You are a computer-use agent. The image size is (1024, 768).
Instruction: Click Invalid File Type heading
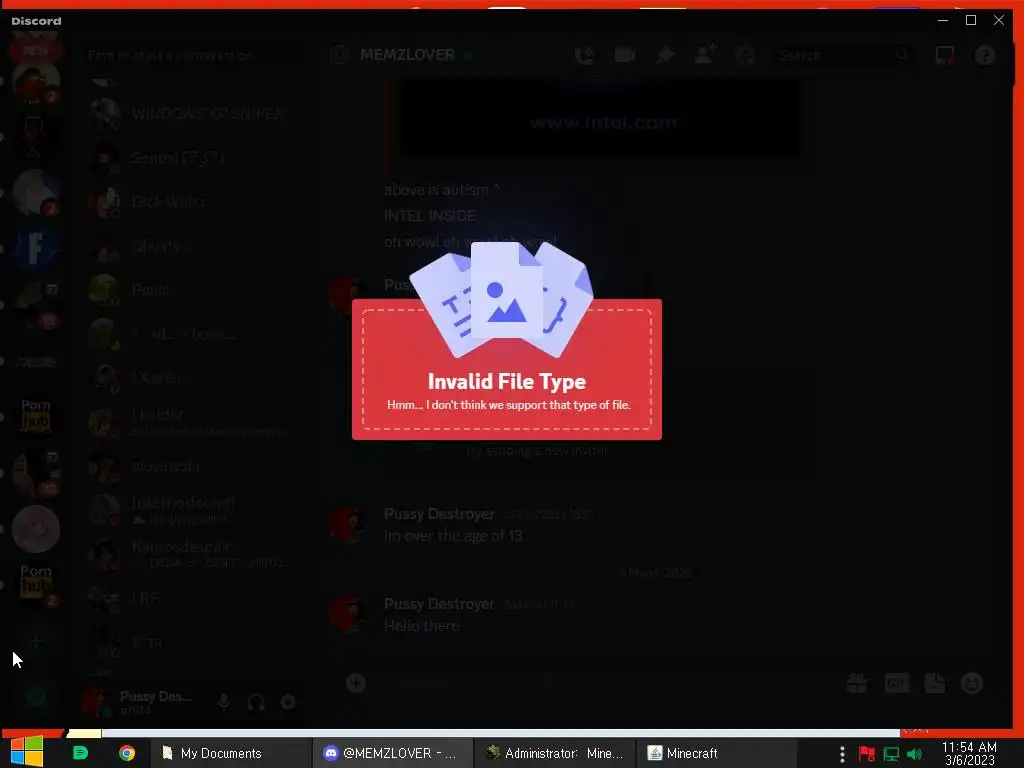pyautogui.click(x=507, y=381)
